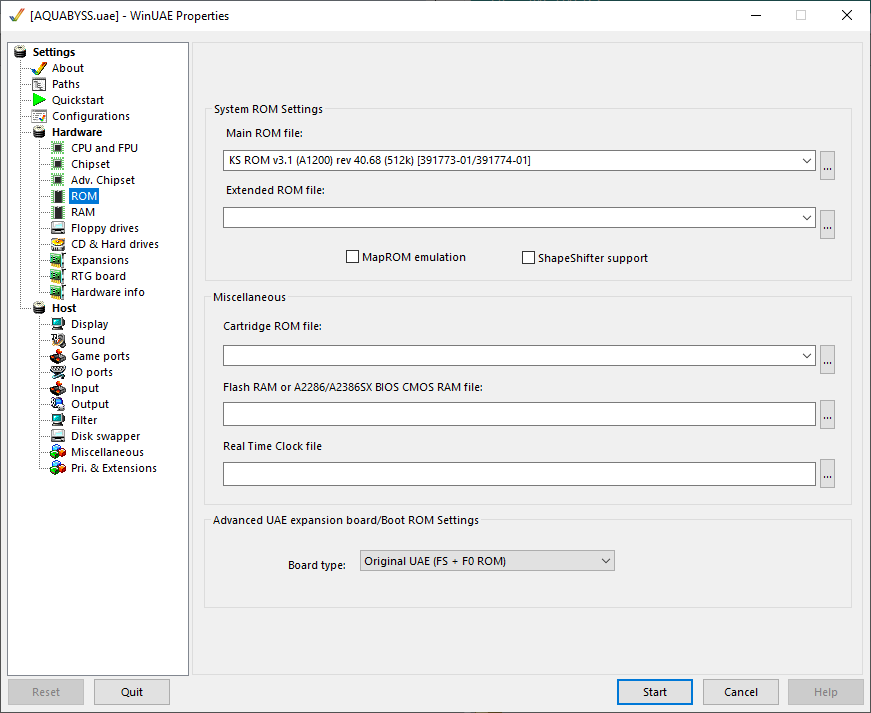Click the CD & Hard drives icon
This screenshot has height=713, width=871.
click(58, 244)
